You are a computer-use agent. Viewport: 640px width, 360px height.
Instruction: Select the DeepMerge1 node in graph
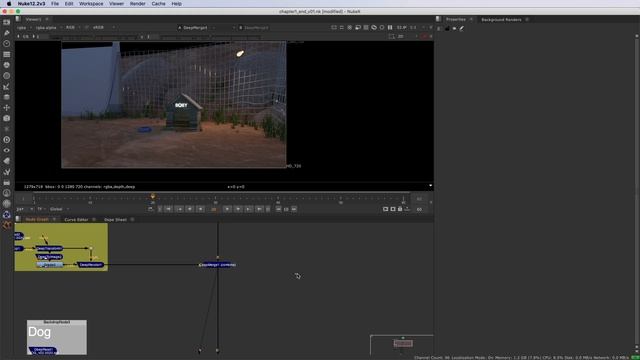click(x=217, y=265)
